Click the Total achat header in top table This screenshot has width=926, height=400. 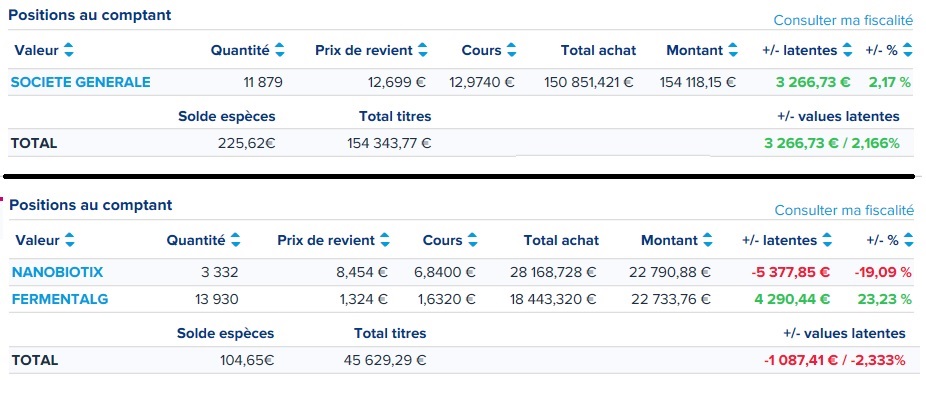click(598, 50)
